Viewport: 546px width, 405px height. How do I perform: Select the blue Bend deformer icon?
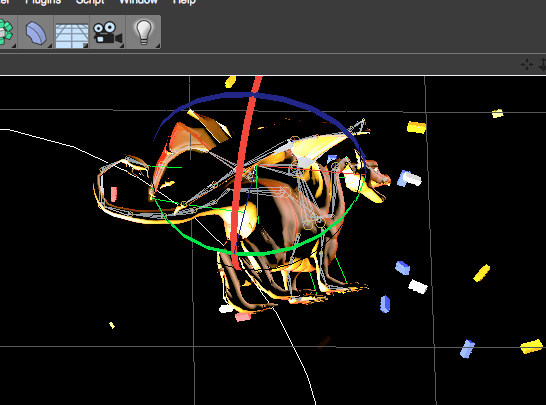[36, 32]
